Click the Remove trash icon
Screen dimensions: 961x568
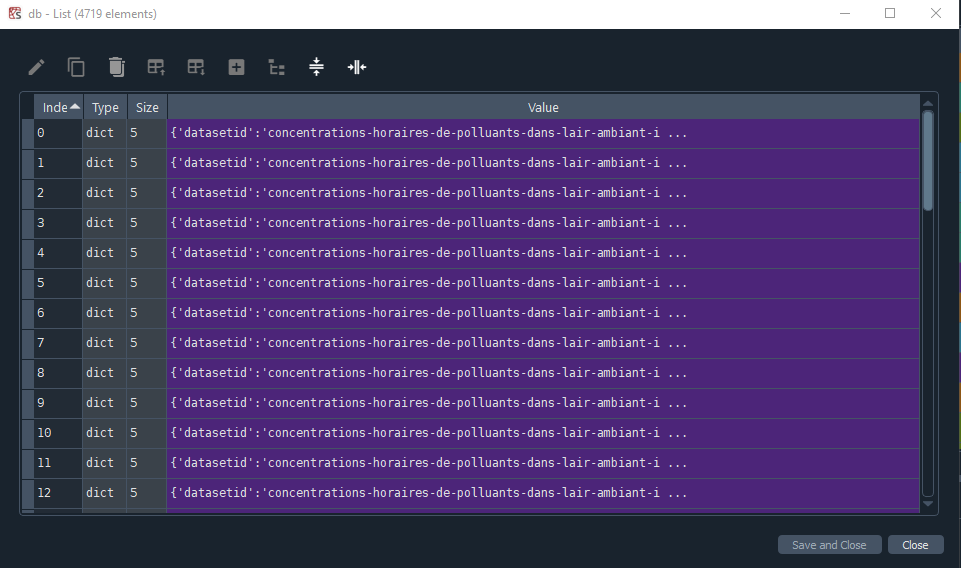point(116,67)
